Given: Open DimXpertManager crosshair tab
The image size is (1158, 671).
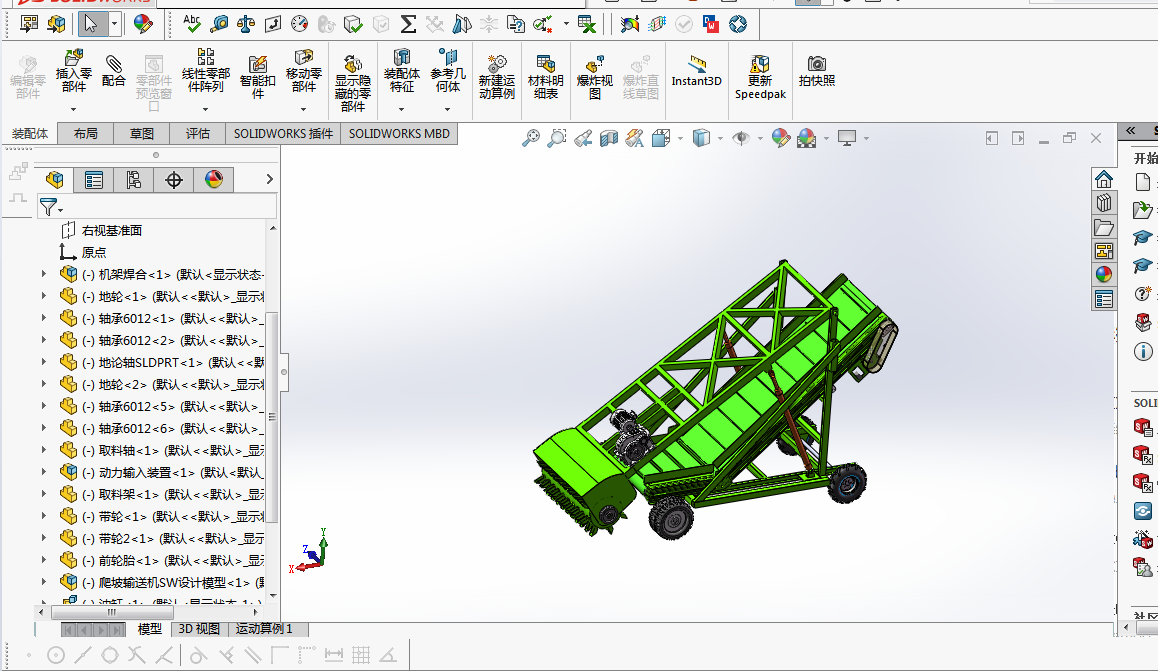Looking at the screenshot, I should tap(174, 179).
